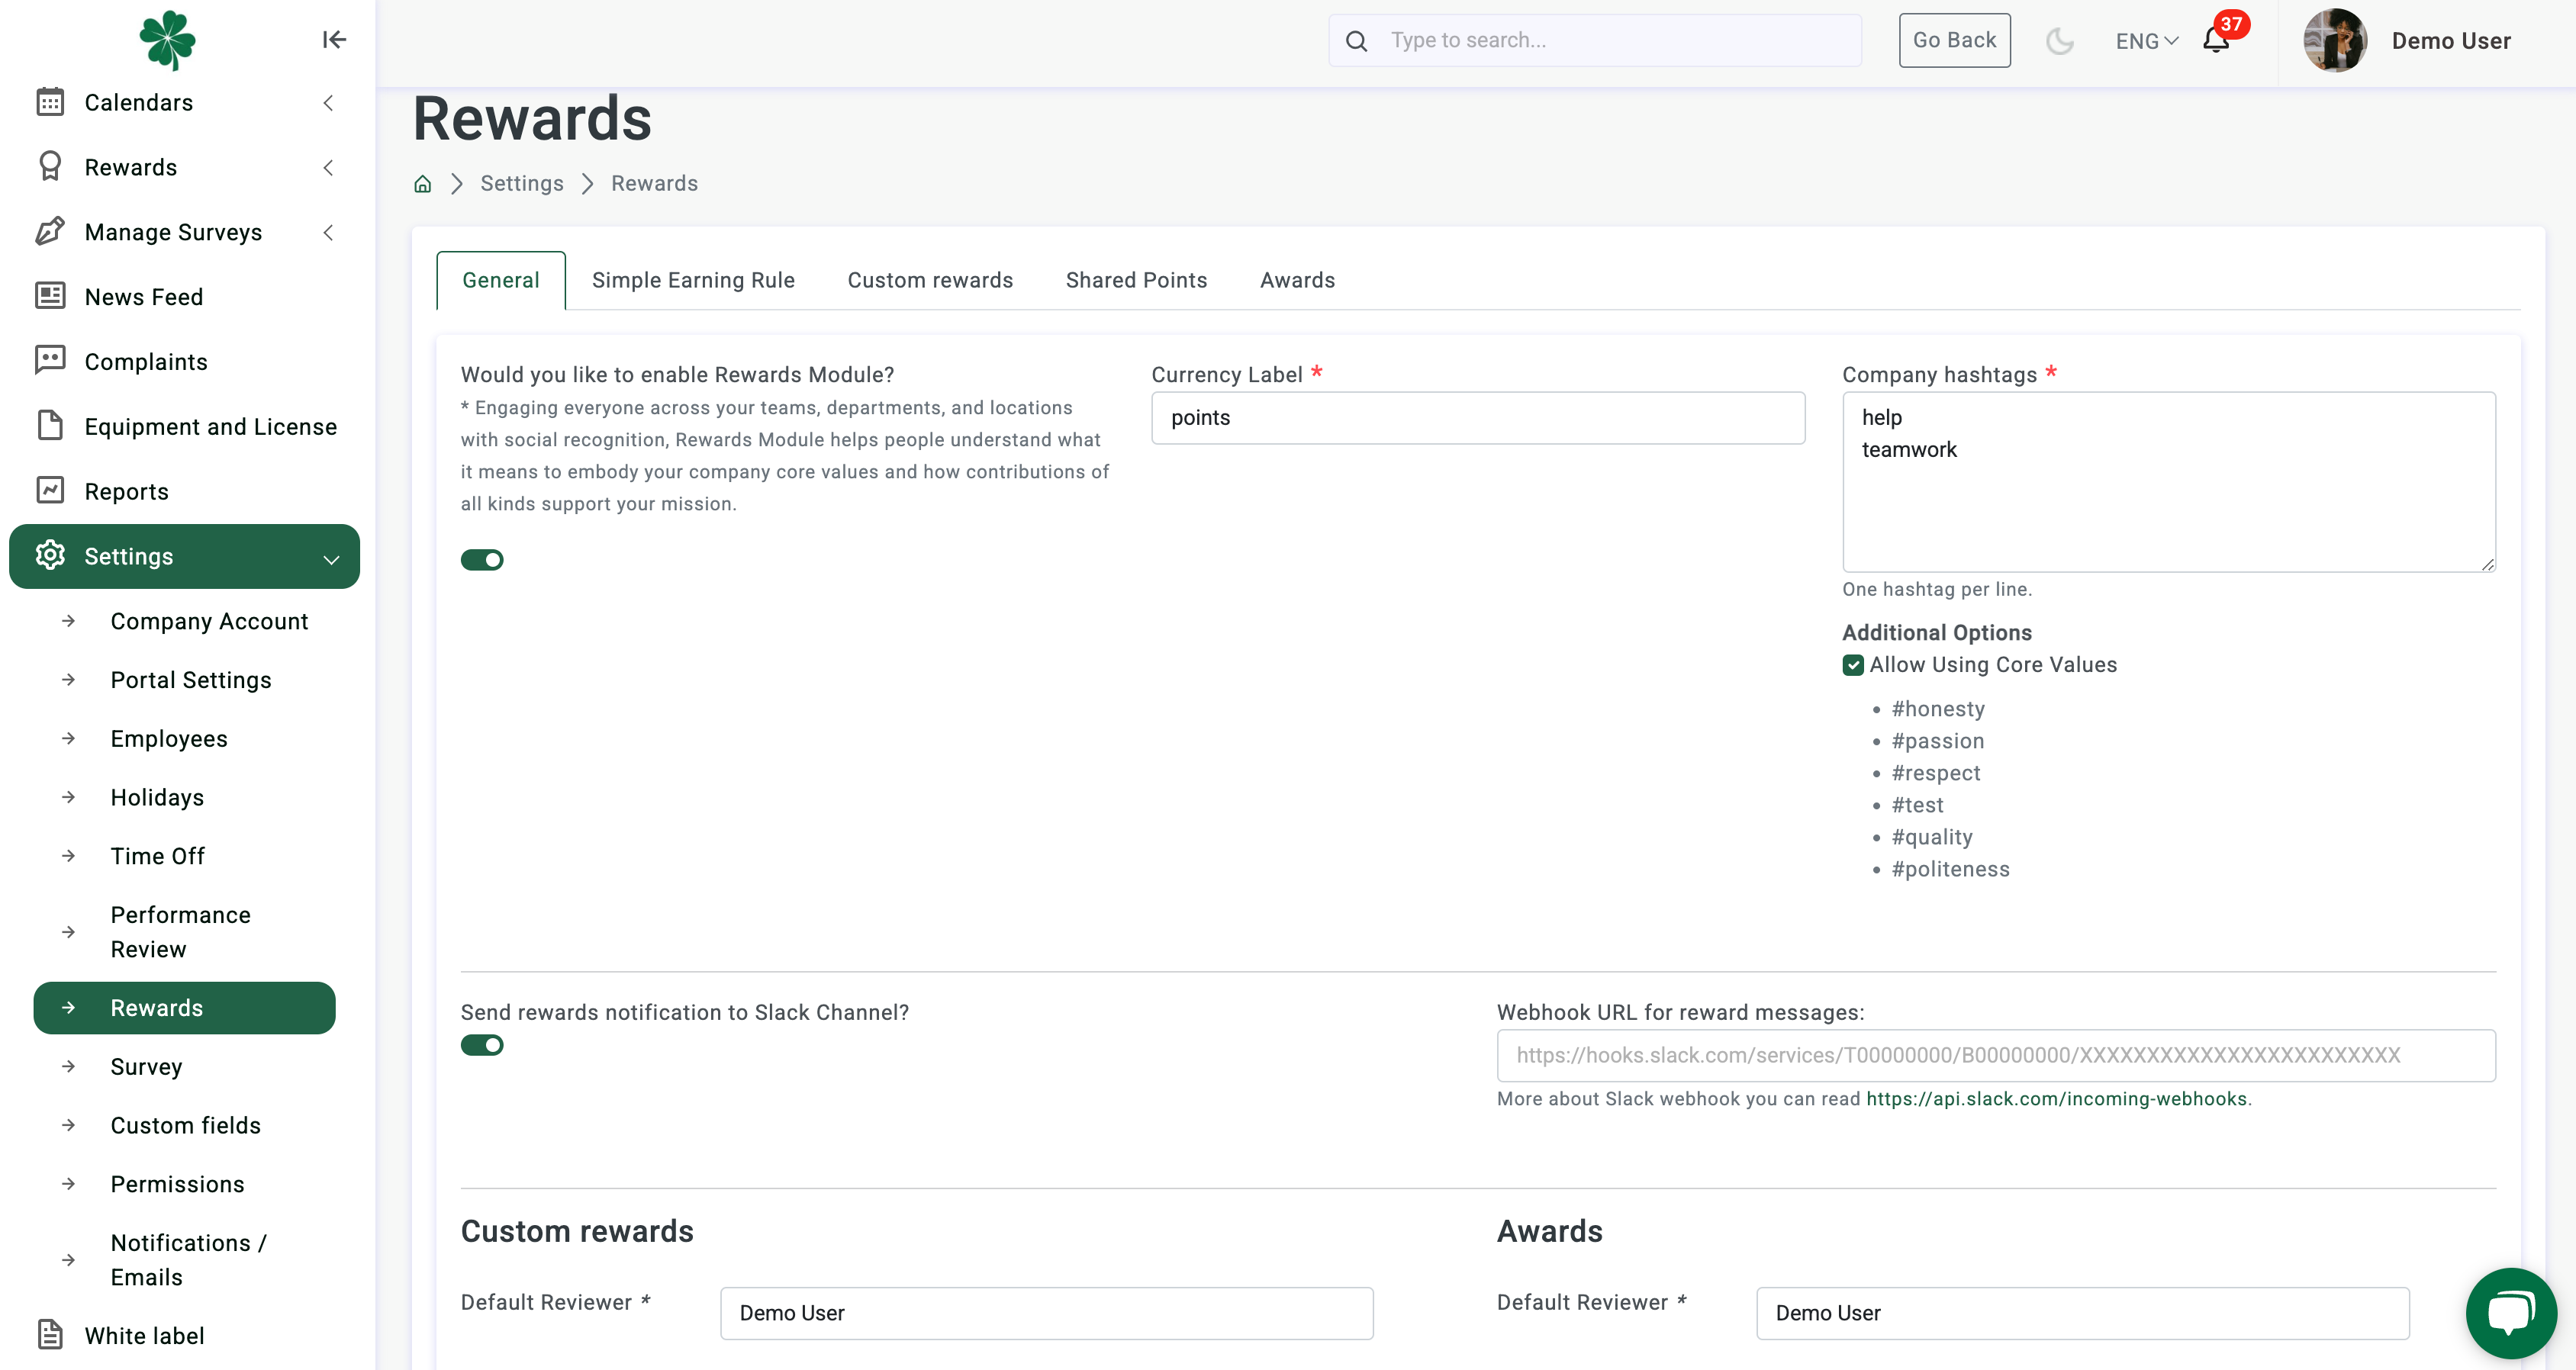
Task: Open notifications bell icon
Action: click(2216, 40)
